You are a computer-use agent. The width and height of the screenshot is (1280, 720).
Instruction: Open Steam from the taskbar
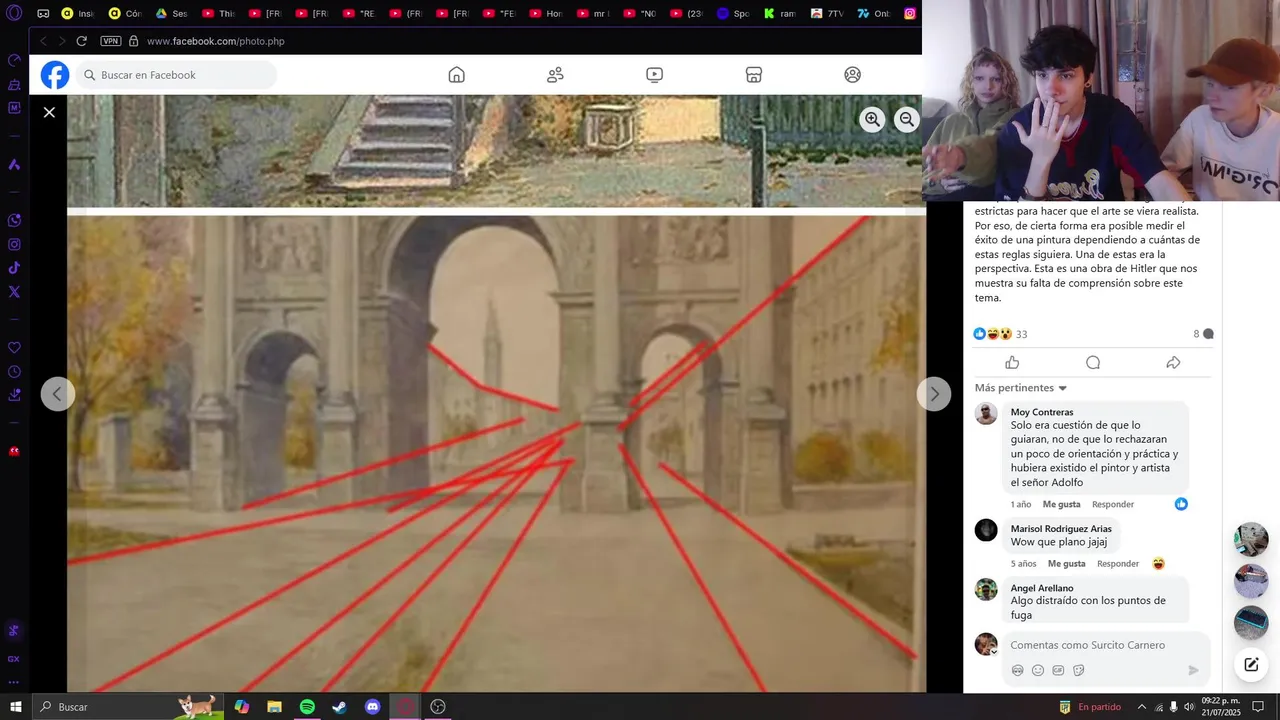(340, 707)
